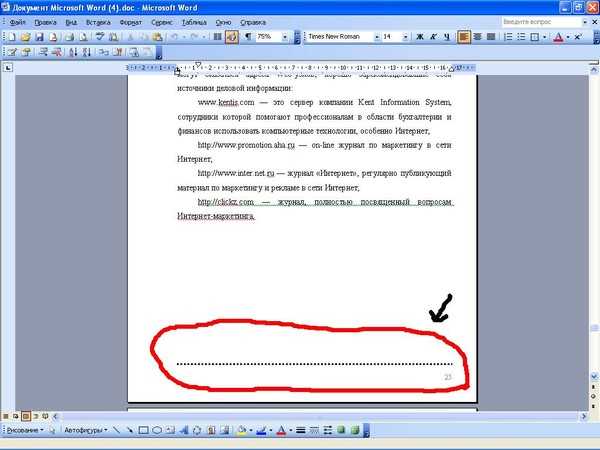
Task: Create a new blank document
Action: [x=12, y=37]
